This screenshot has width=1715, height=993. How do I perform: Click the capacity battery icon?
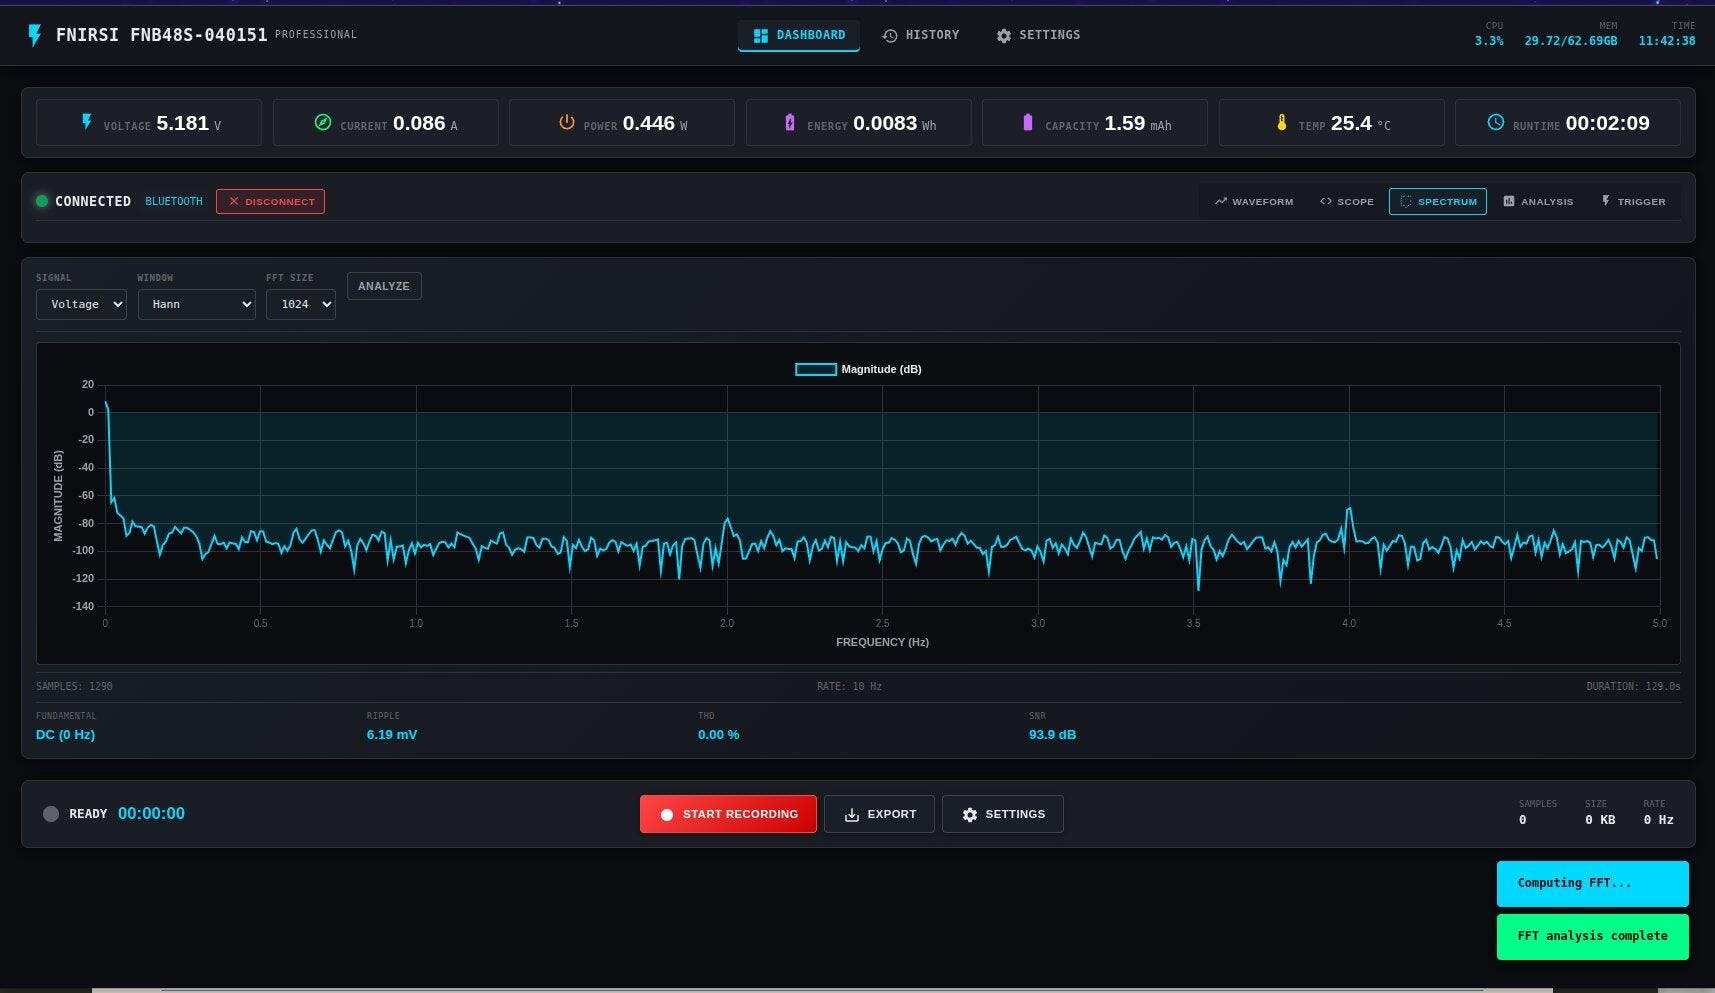(1027, 122)
